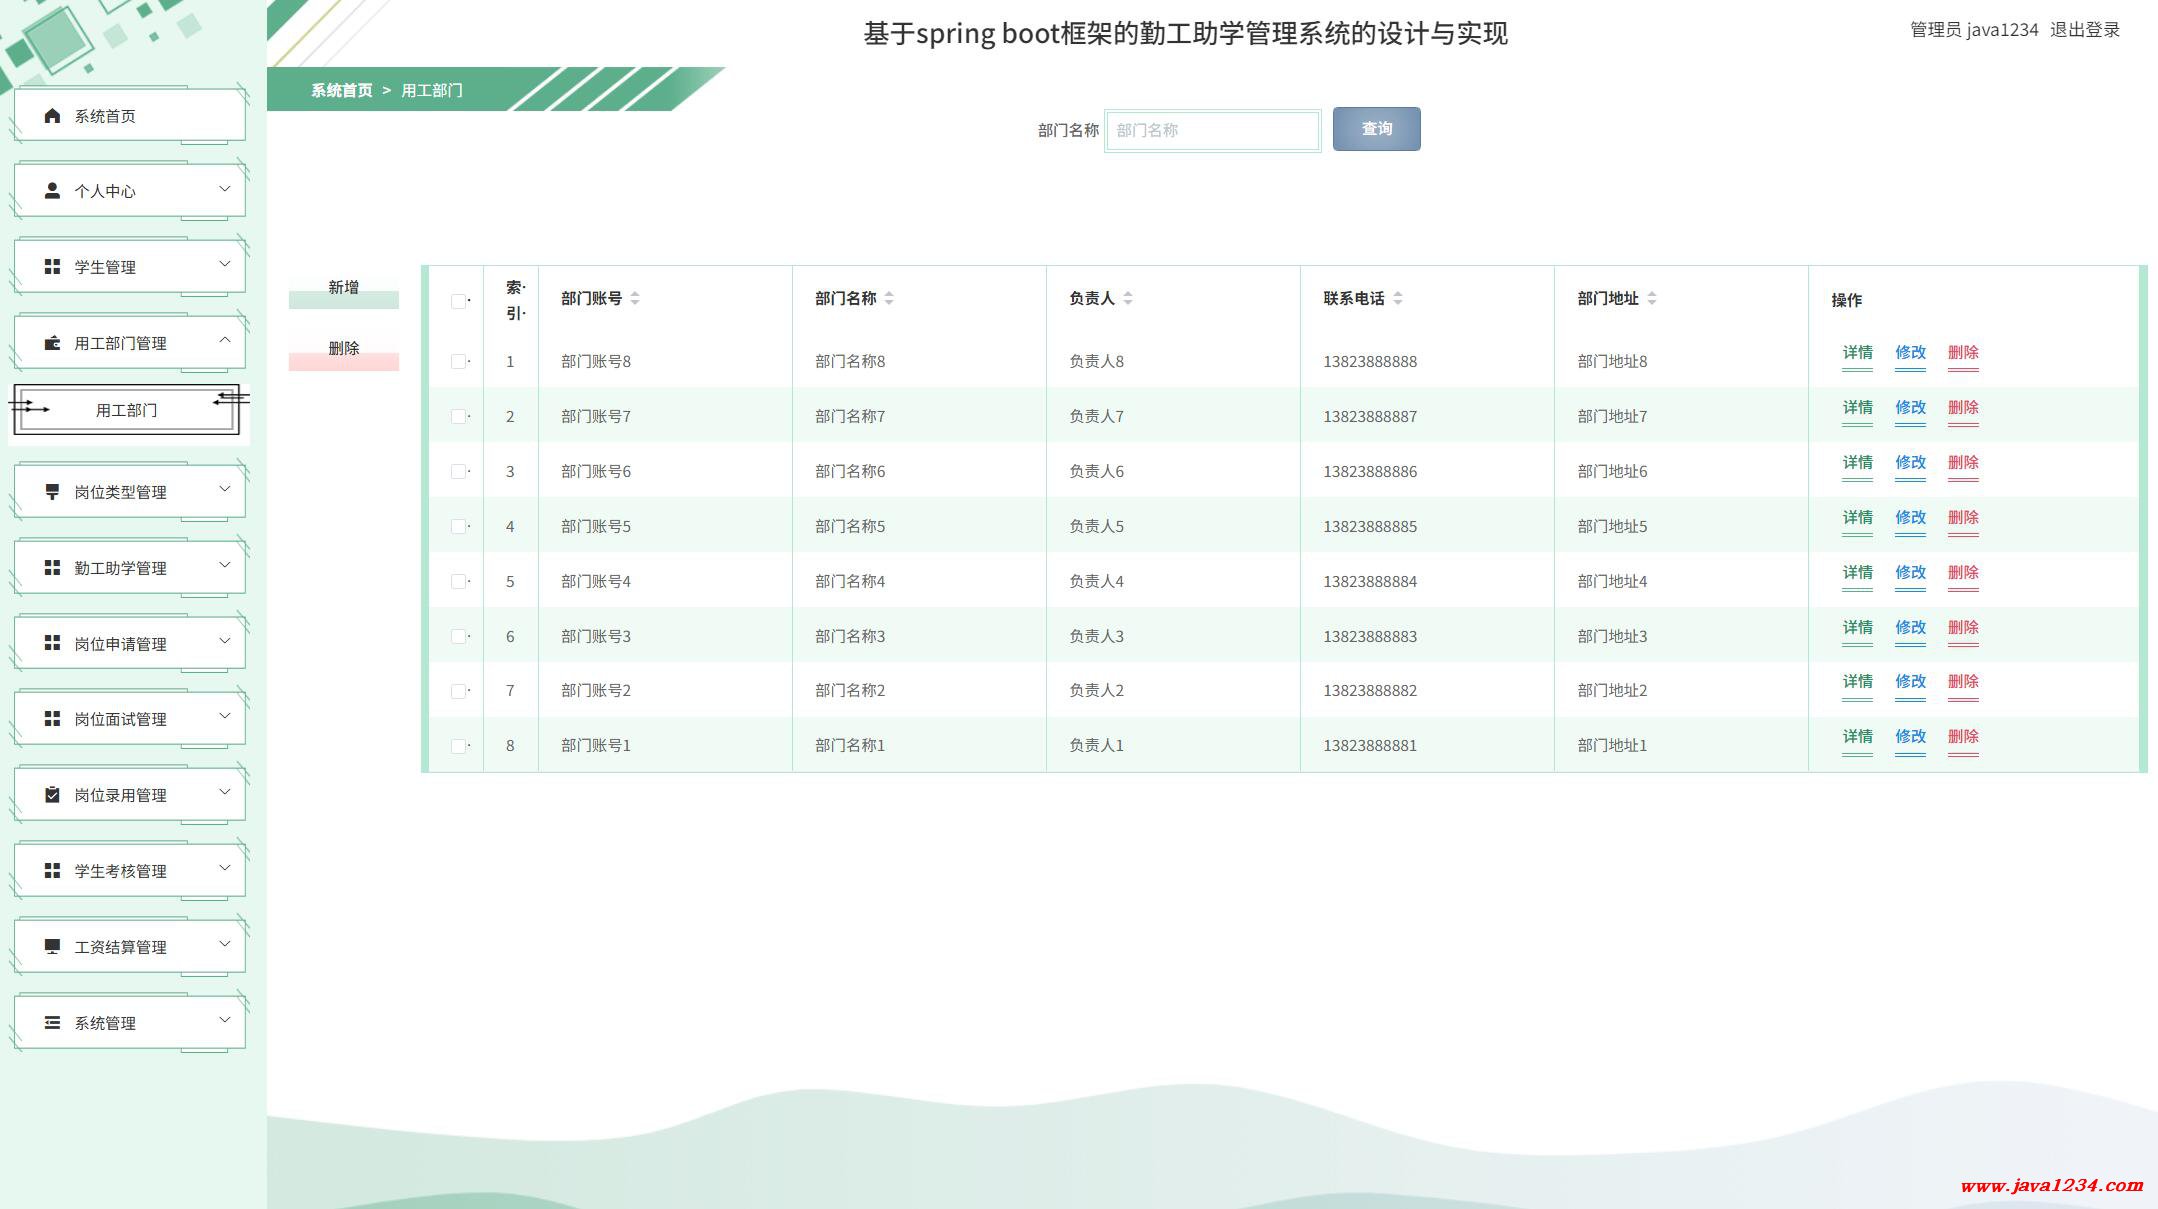Click the list icon beside 系统管理
This screenshot has width=2158, height=1209.
(x=52, y=1023)
